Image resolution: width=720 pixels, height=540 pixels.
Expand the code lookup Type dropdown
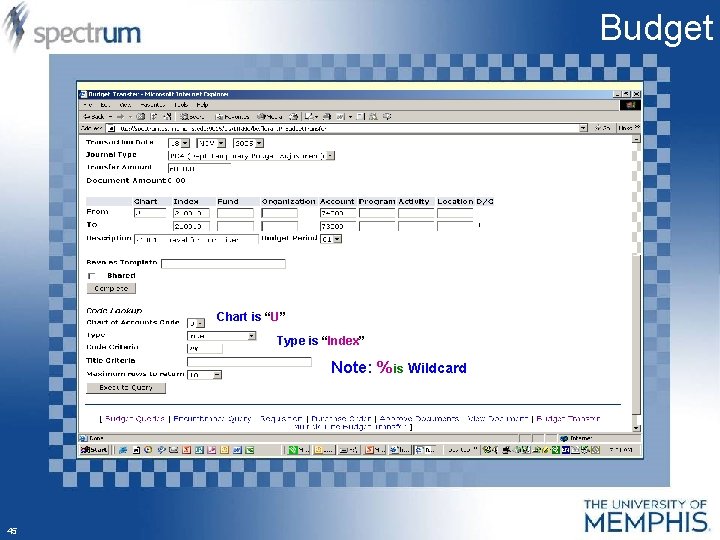252,336
